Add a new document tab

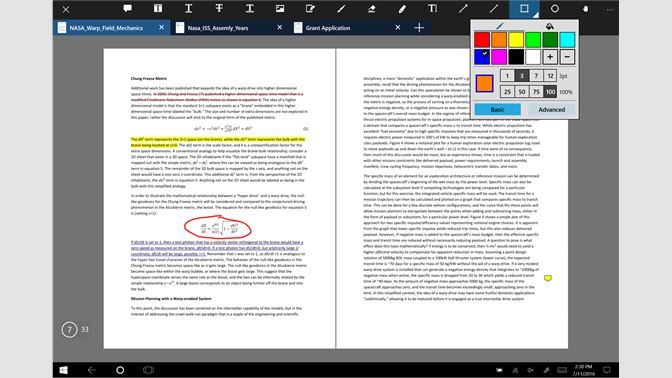point(419,28)
